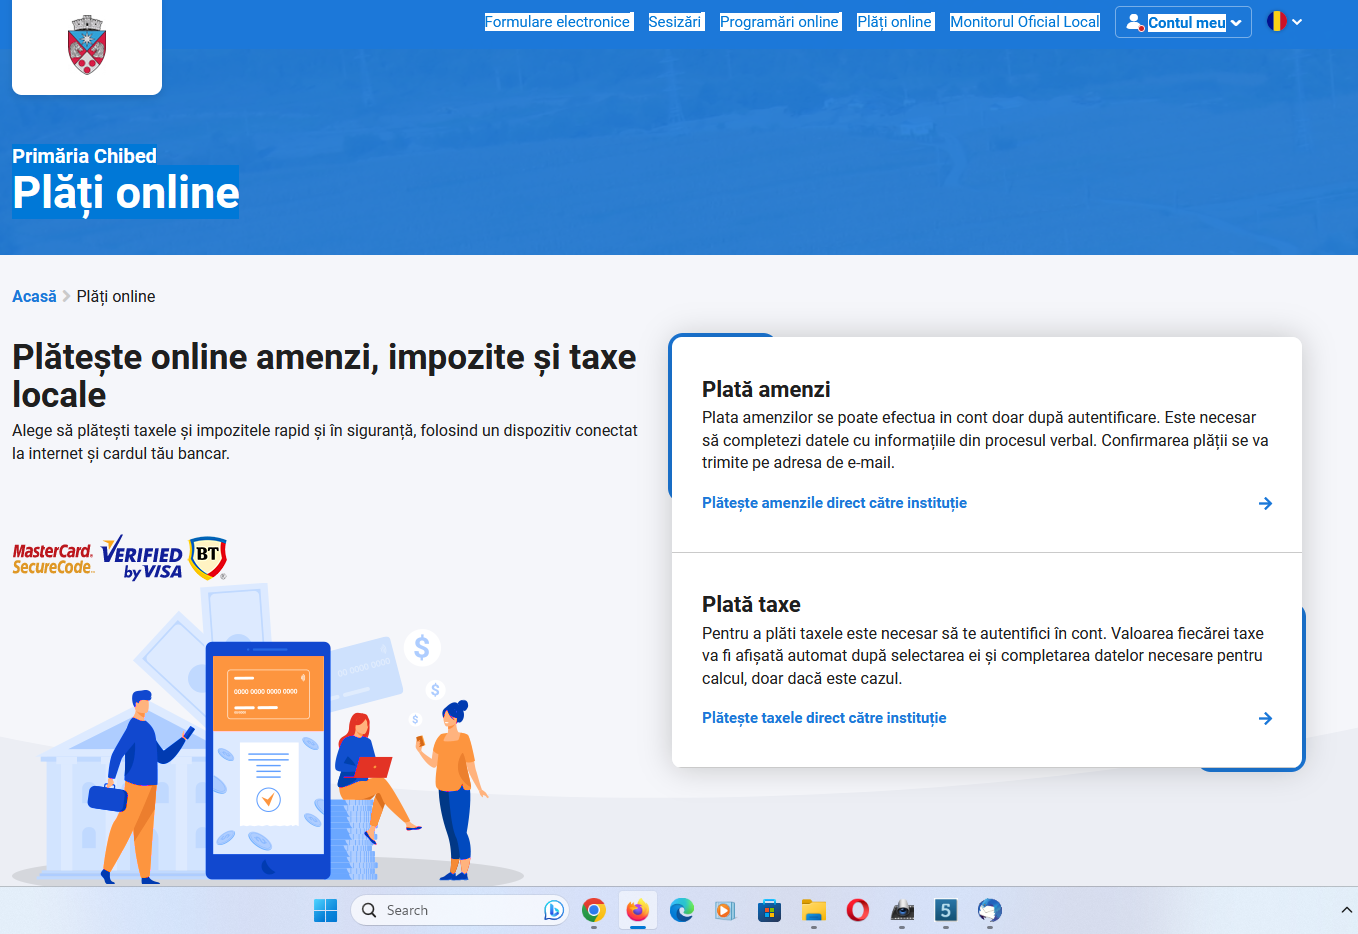
Task: Expand the Contul meu account dropdown
Action: click(x=1184, y=22)
